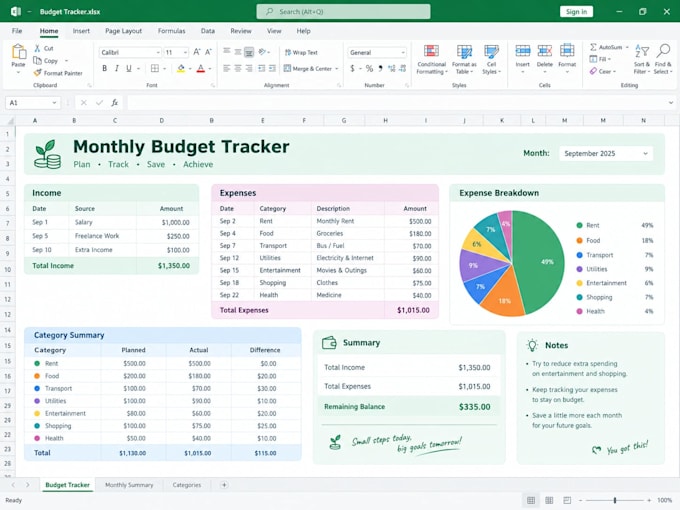The height and width of the screenshot is (510, 680).
Task: Apply the yellow fill color bucket
Action: 181,69
